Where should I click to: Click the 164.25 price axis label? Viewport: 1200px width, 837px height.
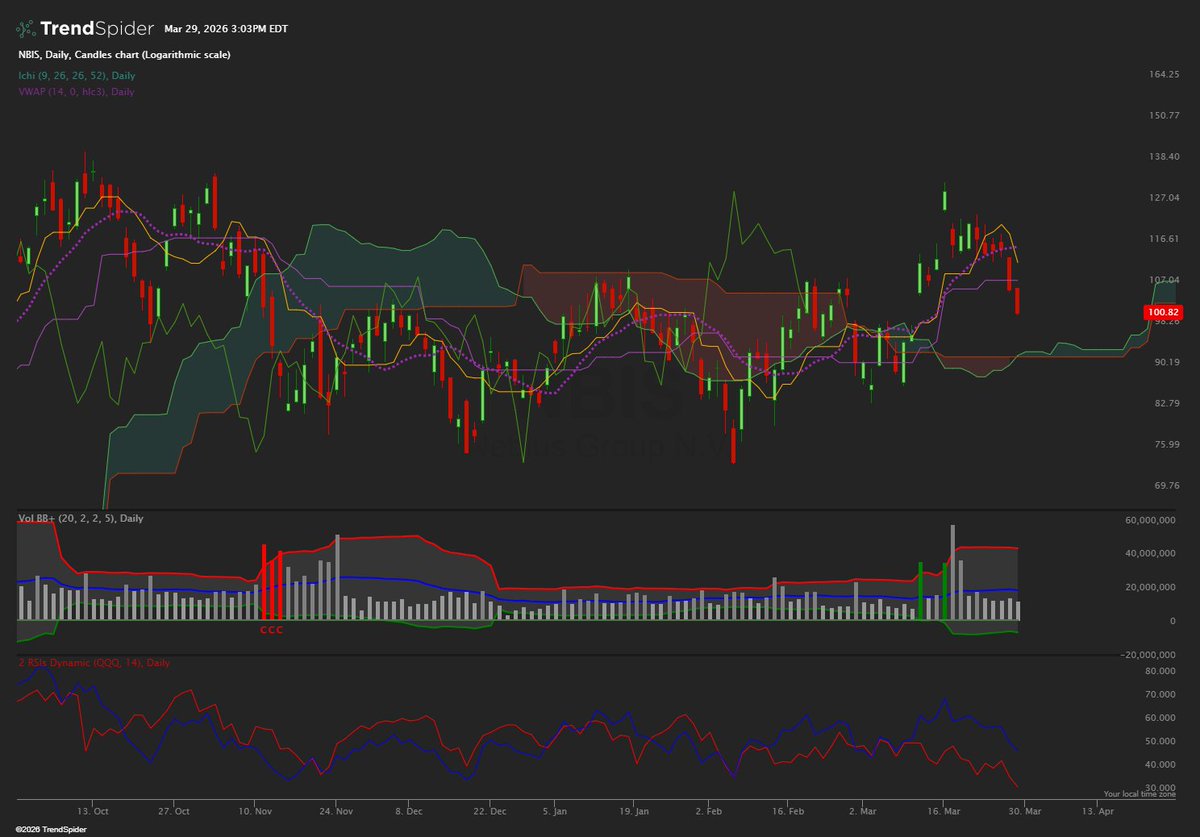click(x=1164, y=74)
